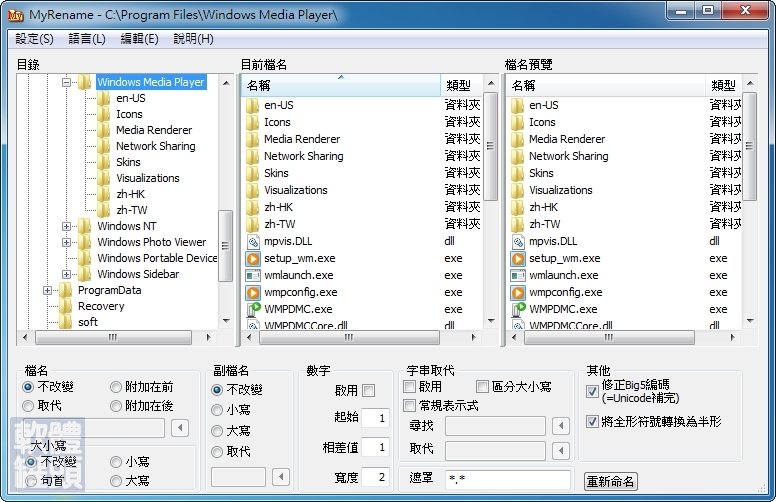Click the current filenames list down scroll arrow

(490, 321)
